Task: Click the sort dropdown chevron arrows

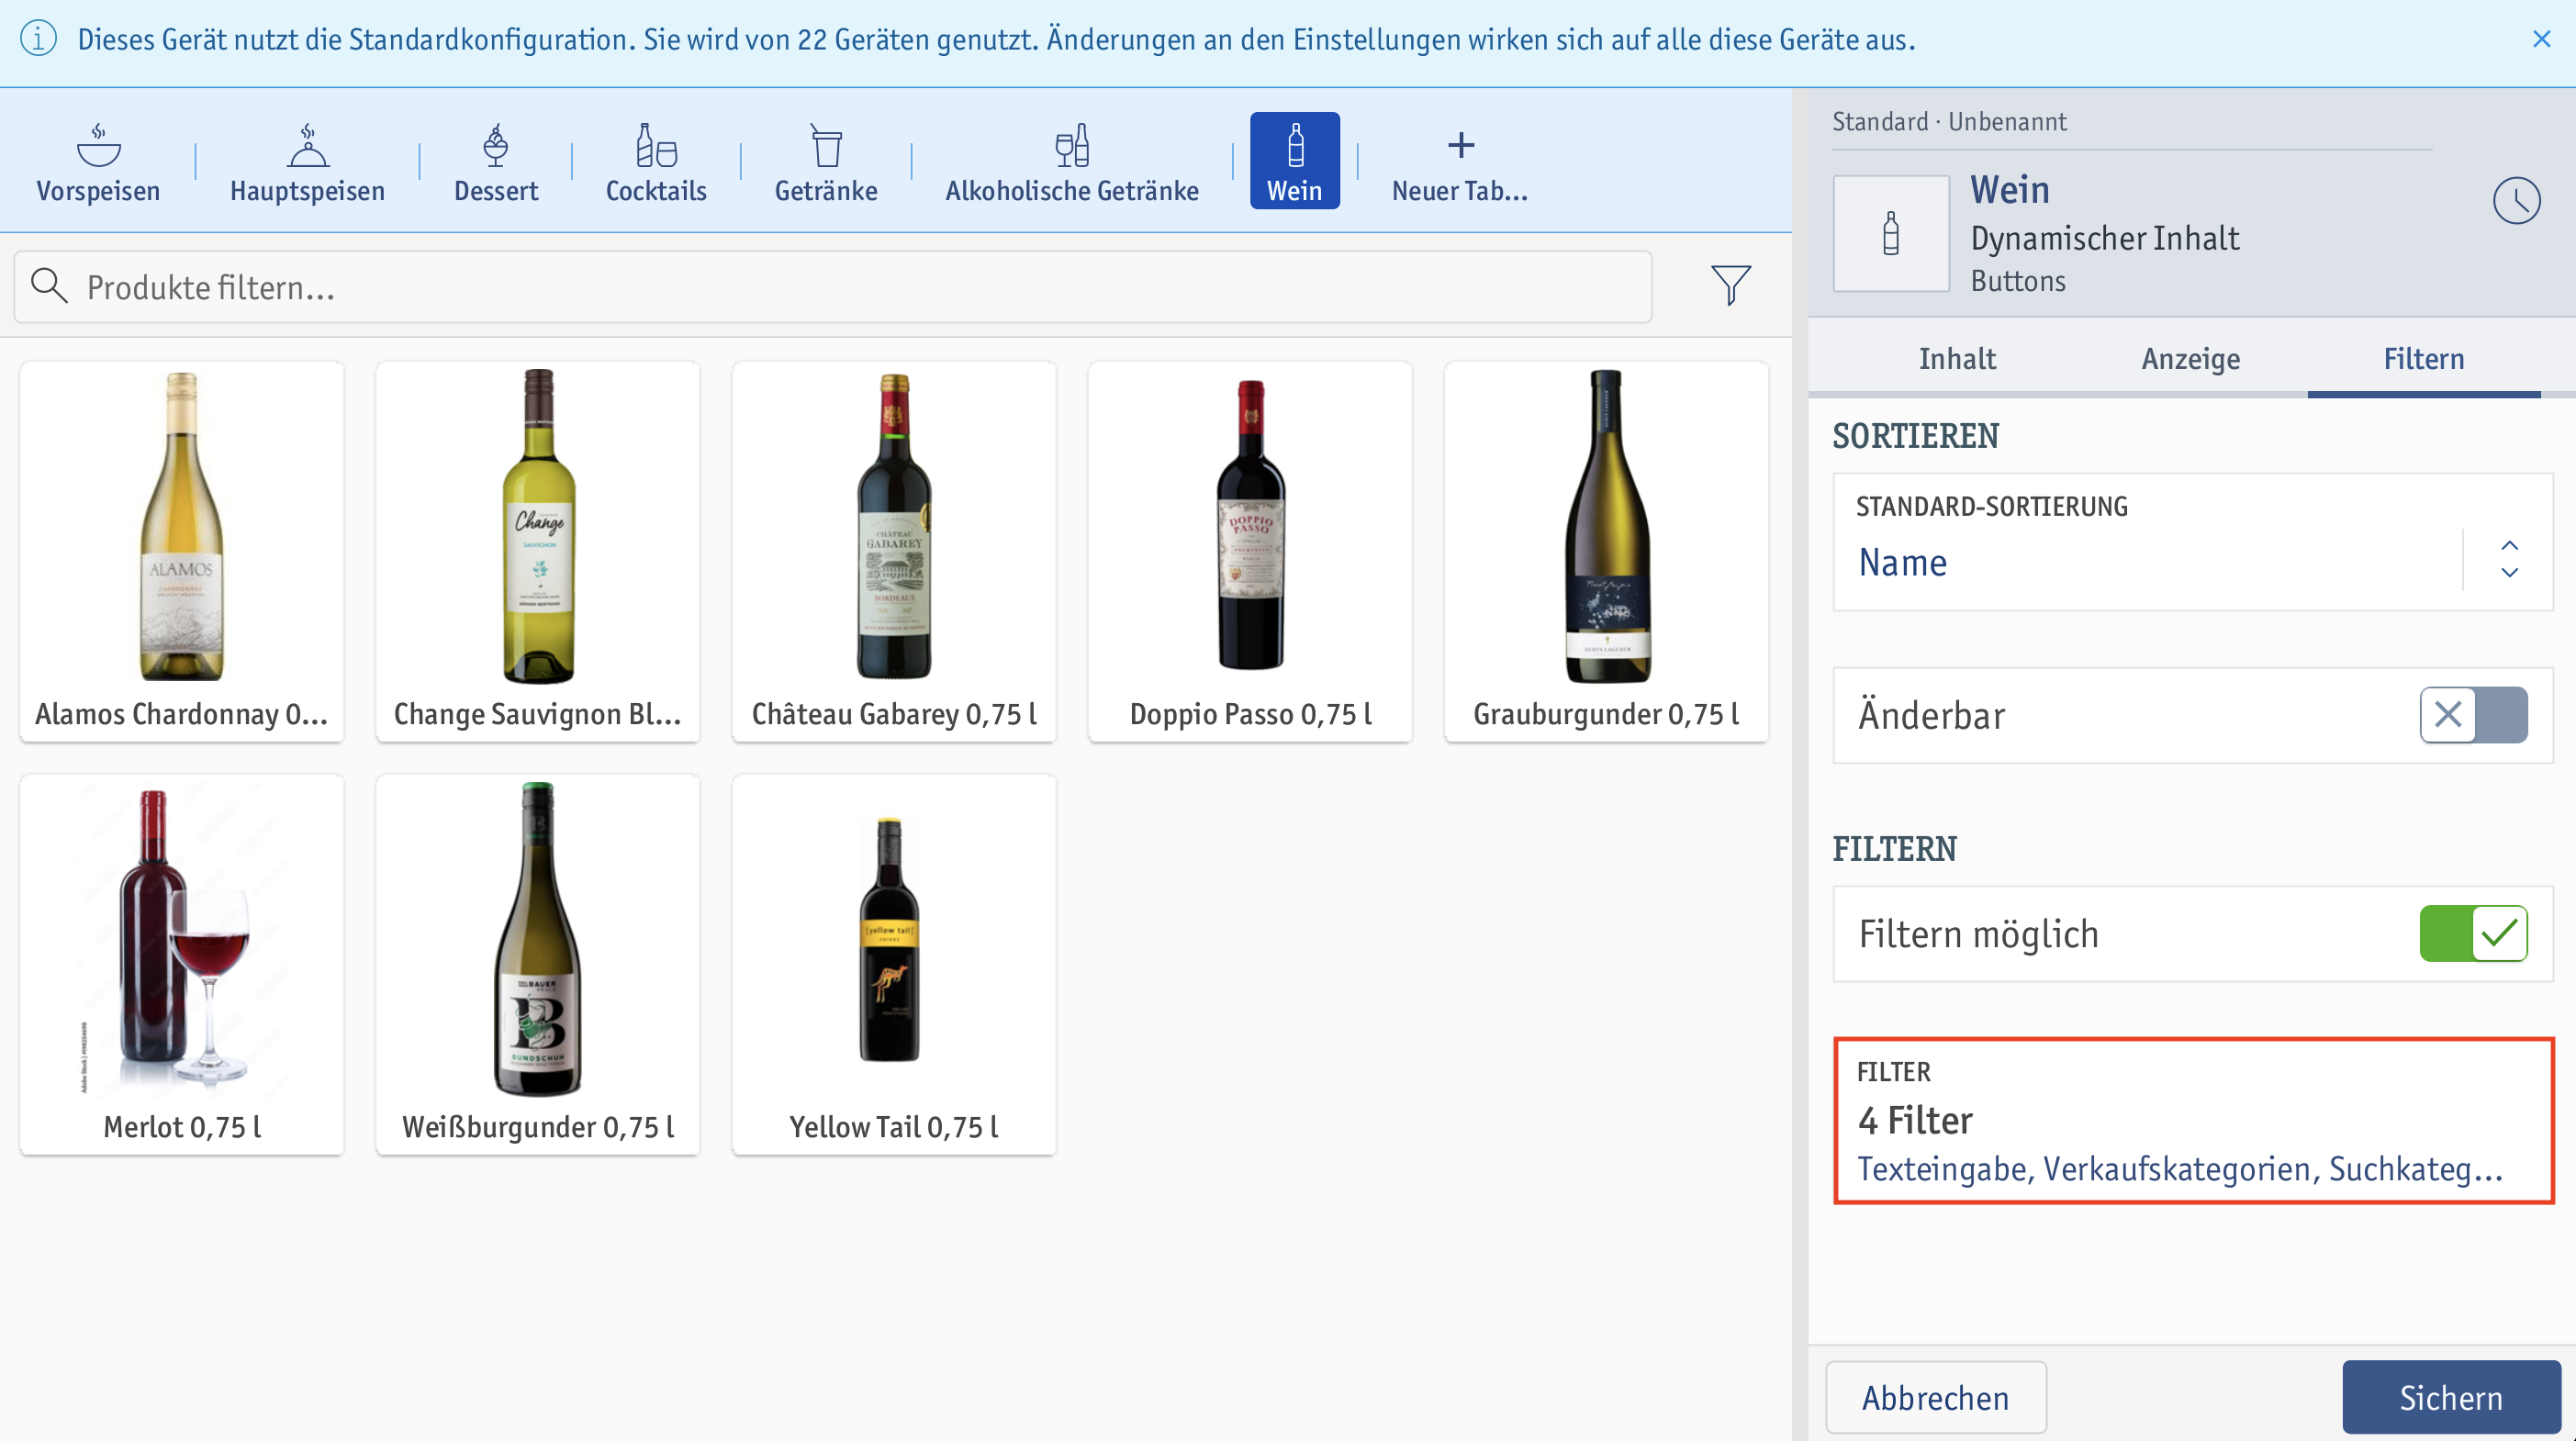Action: point(2509,560)
